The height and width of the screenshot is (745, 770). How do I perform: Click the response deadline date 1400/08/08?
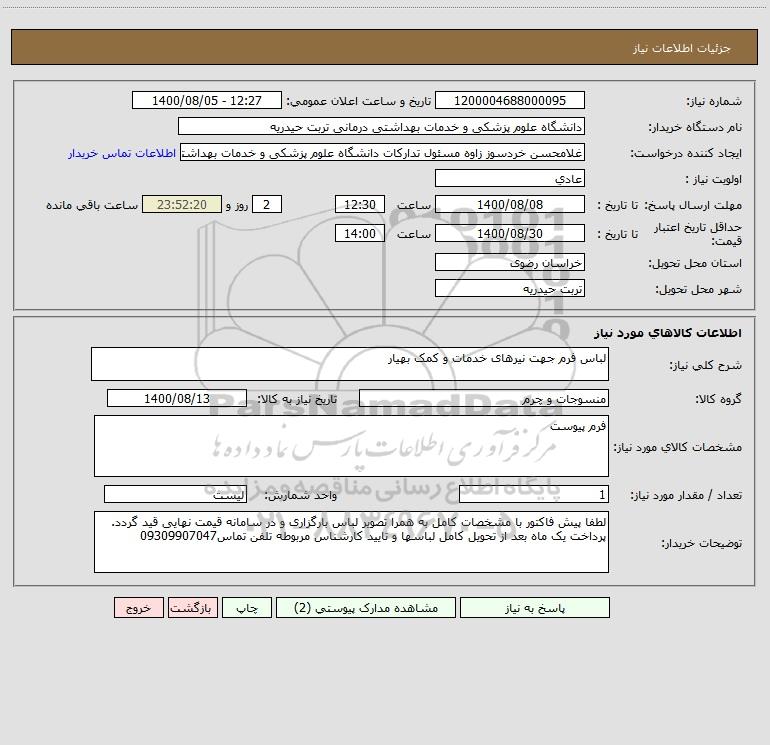tap(510, 204)
